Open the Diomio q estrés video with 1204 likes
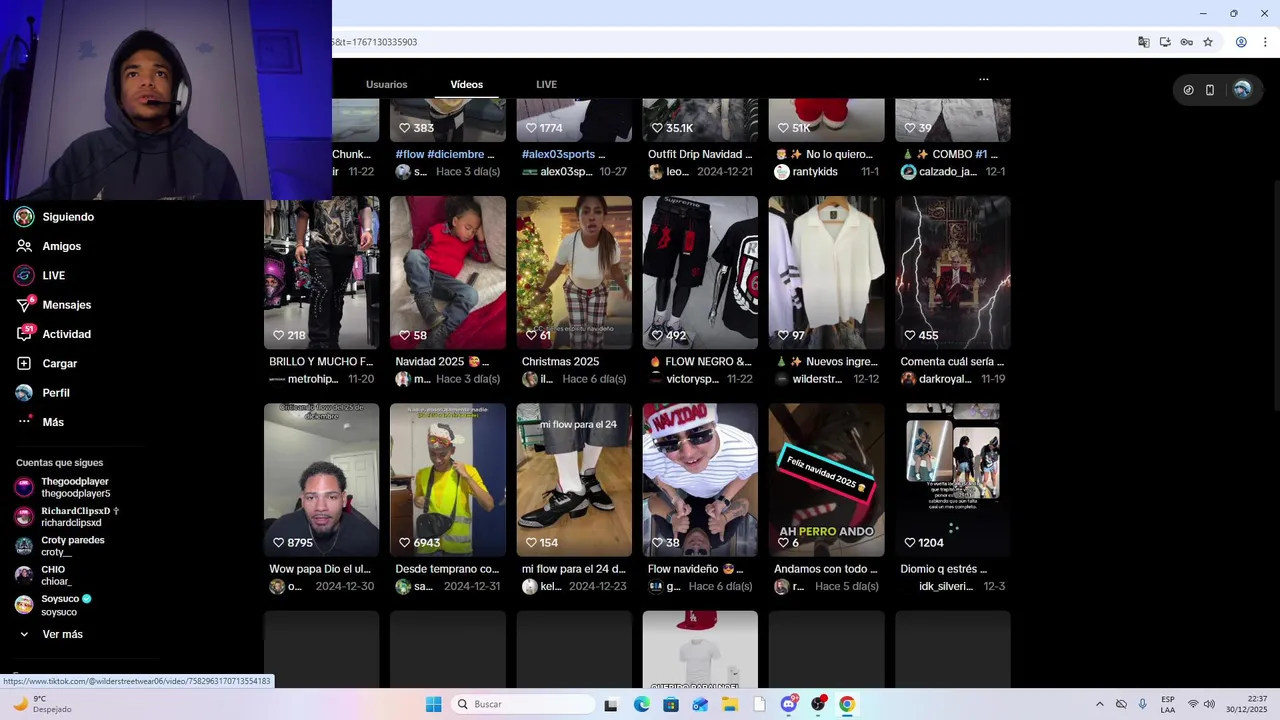This screenshot has height=720, width=1280. click(x=953, y=480)
